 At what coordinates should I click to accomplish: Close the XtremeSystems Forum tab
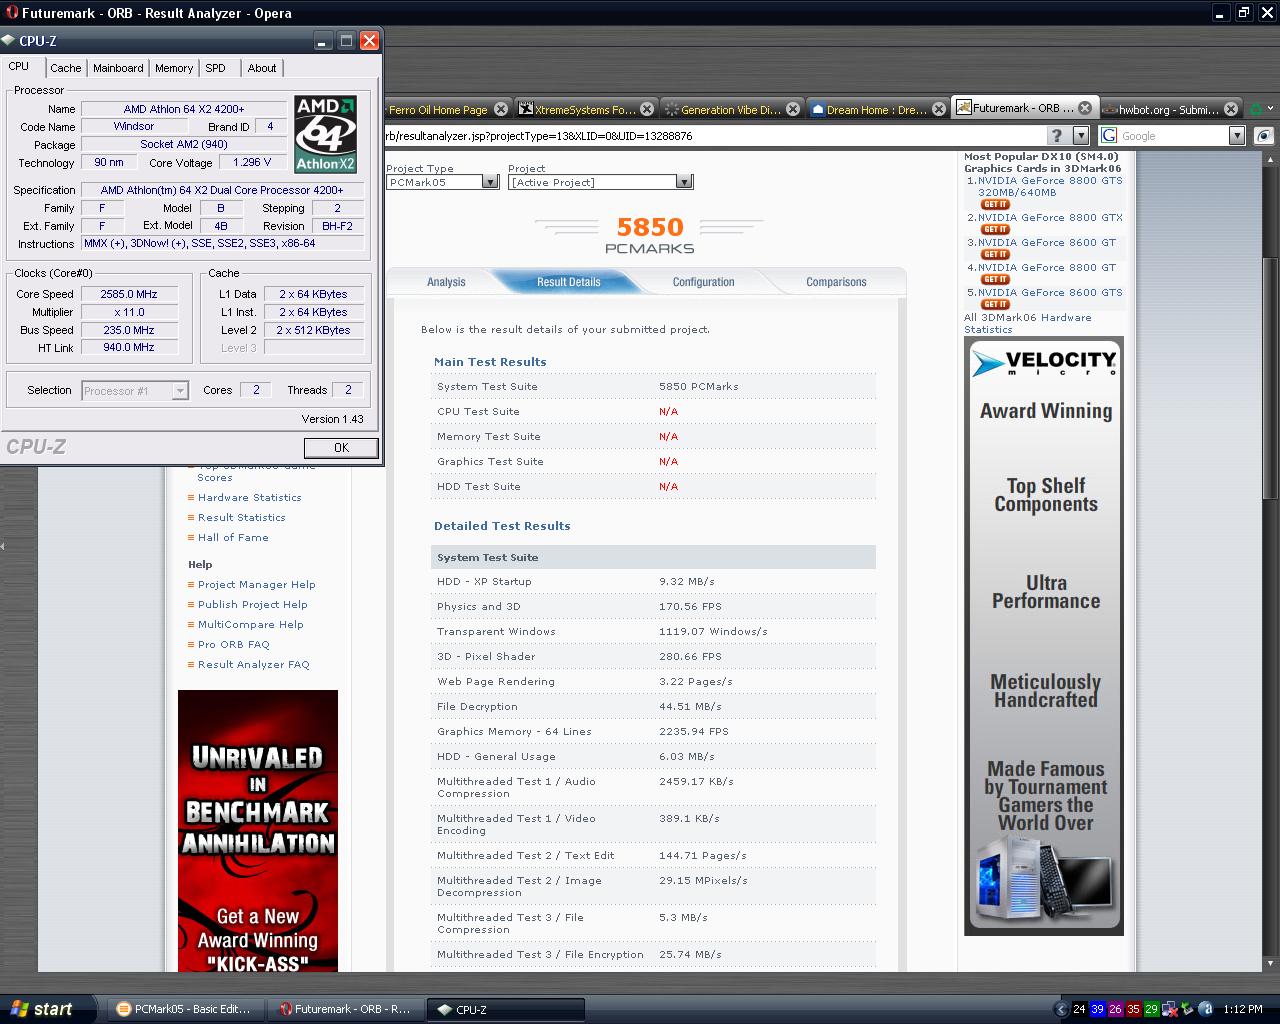tap(647, 109)
